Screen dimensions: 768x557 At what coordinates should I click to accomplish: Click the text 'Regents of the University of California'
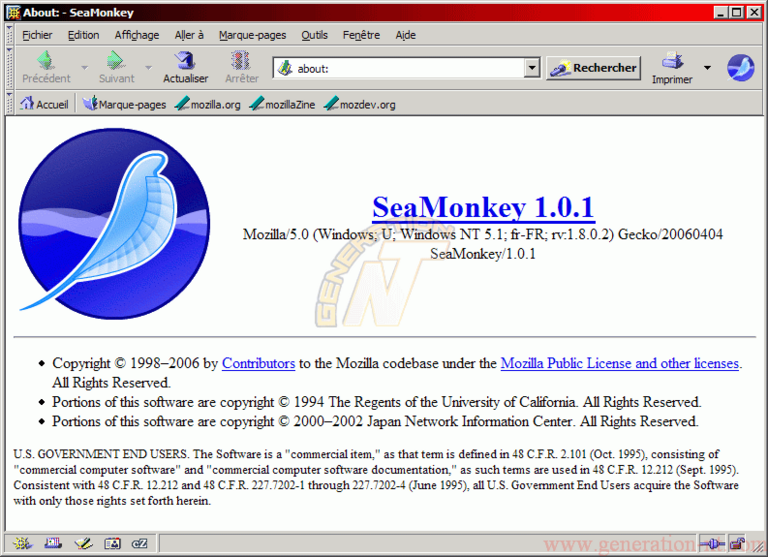(x=464, y=402)
